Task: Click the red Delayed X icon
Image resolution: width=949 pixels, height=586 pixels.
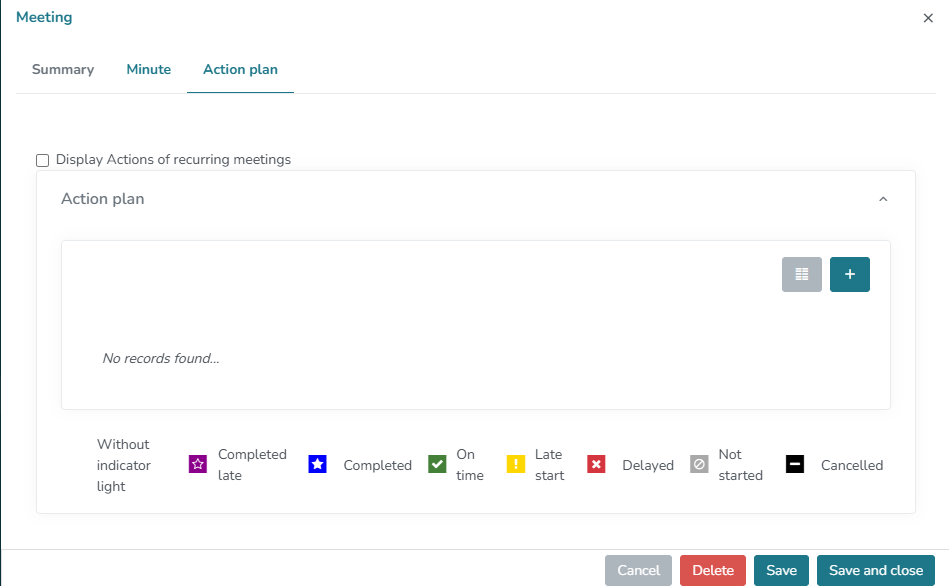Action: coord(596,464)
